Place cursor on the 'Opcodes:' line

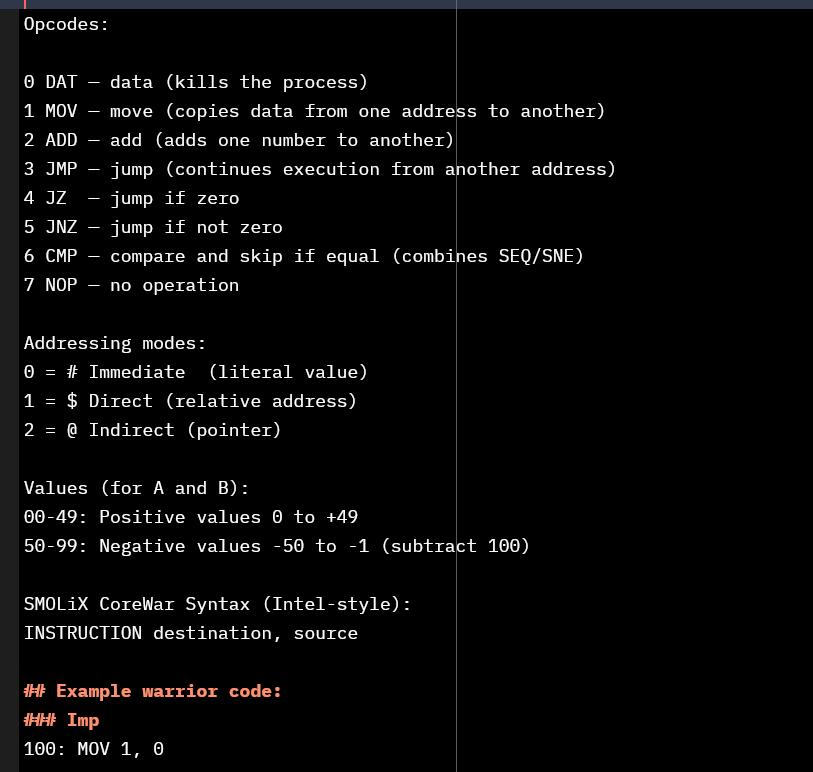66,24
